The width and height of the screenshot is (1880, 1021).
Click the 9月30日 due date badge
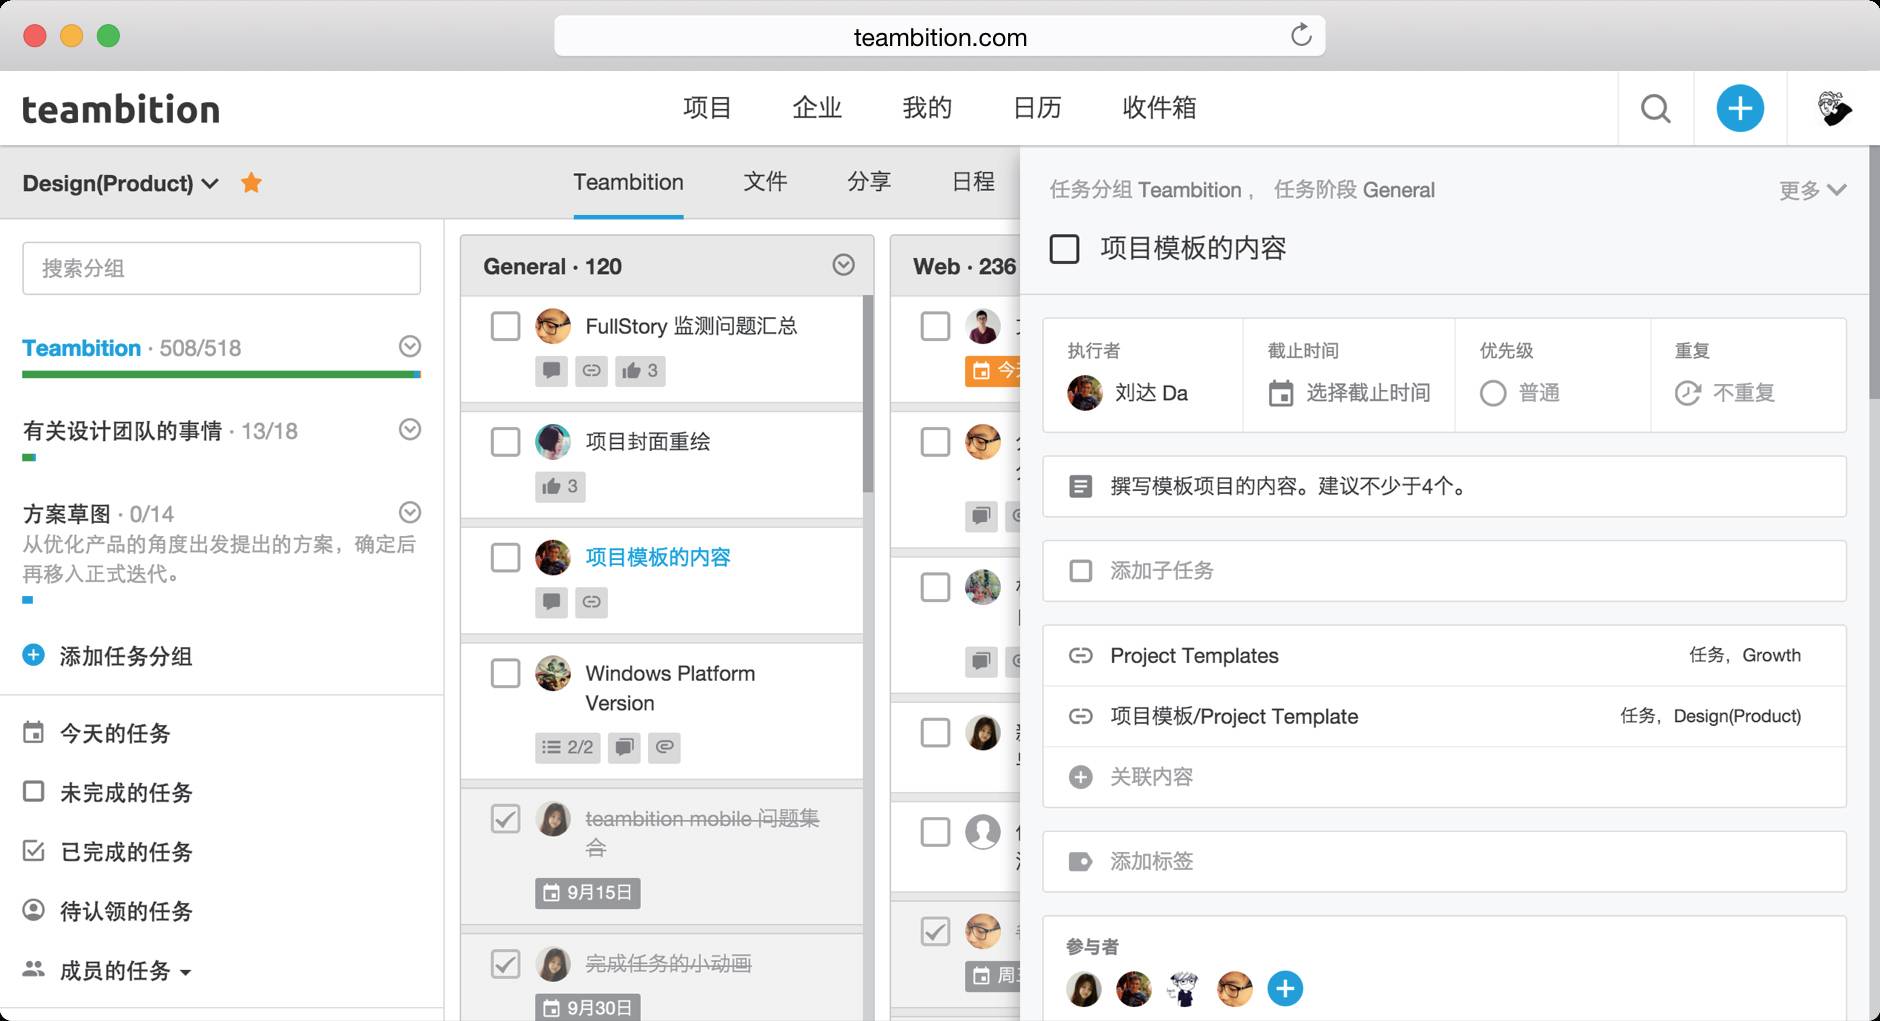tap(588, 1007)
